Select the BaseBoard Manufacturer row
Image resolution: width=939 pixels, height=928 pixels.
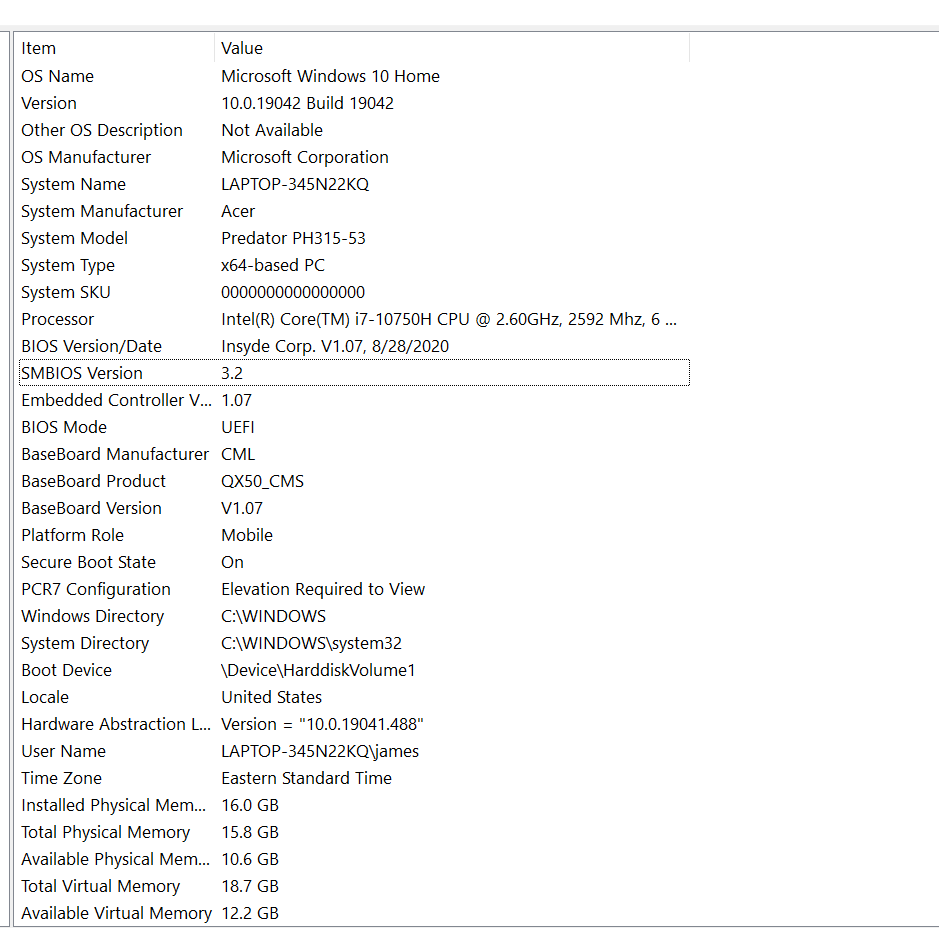[x=355, y=454]
